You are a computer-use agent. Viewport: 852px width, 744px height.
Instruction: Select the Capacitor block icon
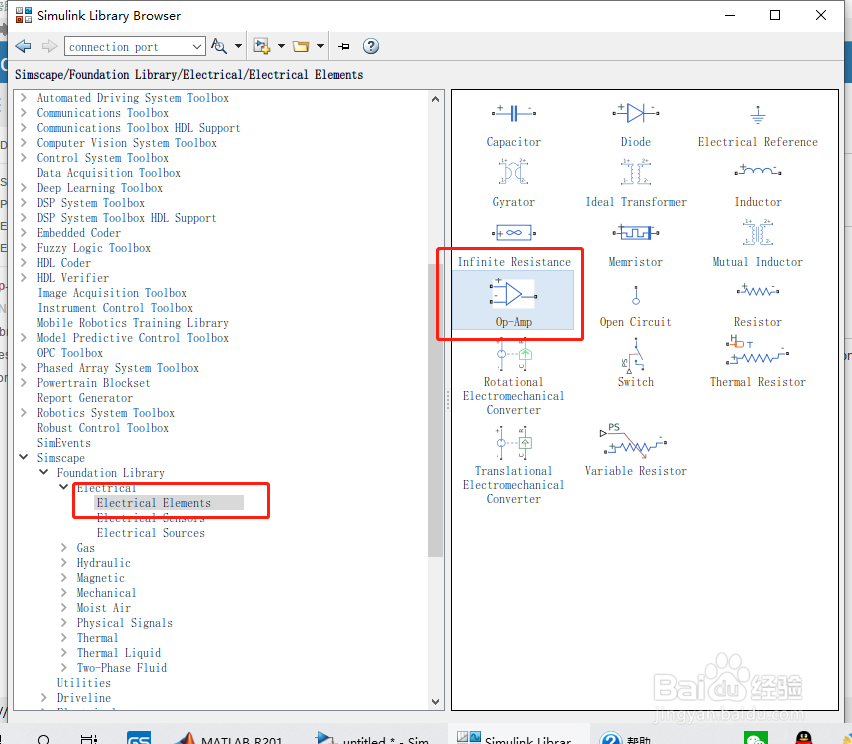pyautogui.click(x=513, y=113)
